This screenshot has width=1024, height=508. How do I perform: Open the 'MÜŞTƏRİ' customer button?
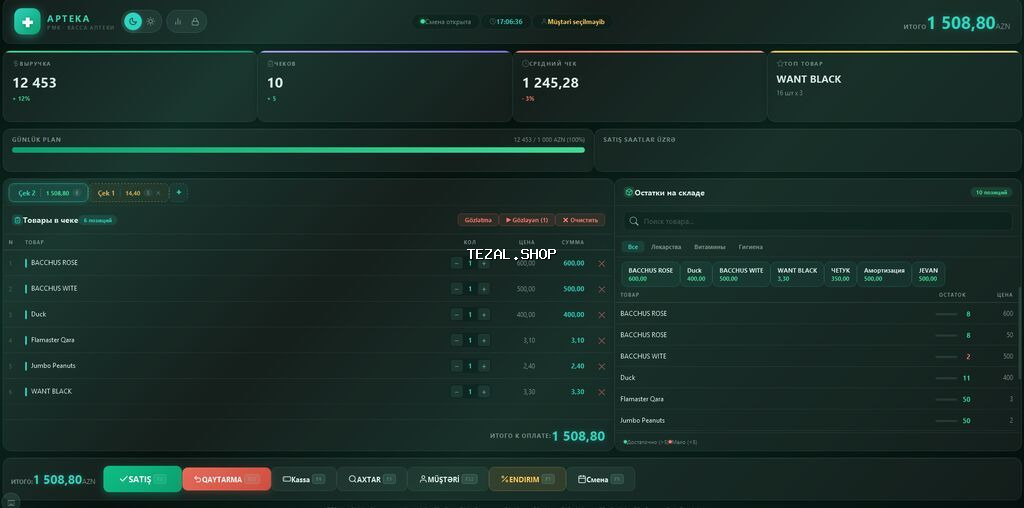pos(447,479)
